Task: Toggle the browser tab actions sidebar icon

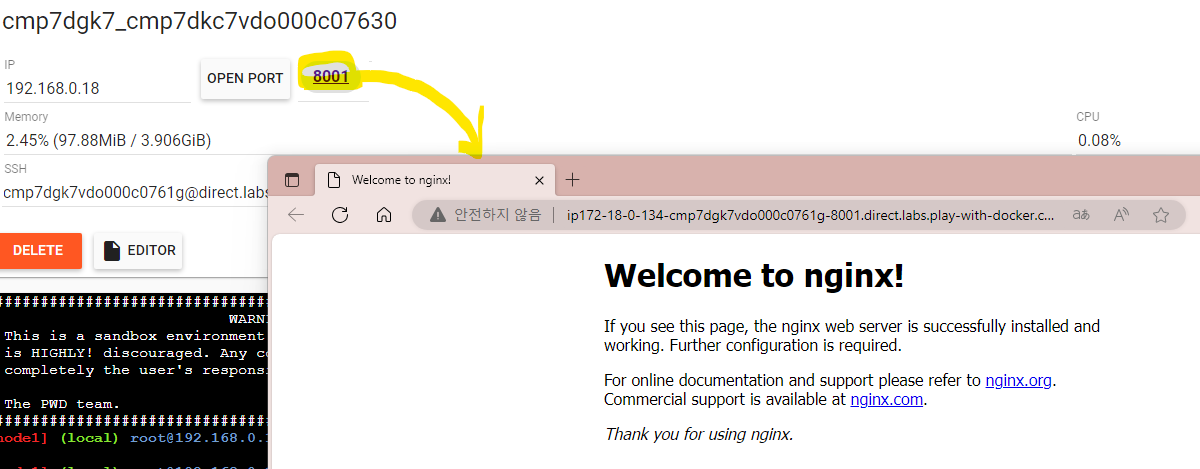Action: (292, 180)
